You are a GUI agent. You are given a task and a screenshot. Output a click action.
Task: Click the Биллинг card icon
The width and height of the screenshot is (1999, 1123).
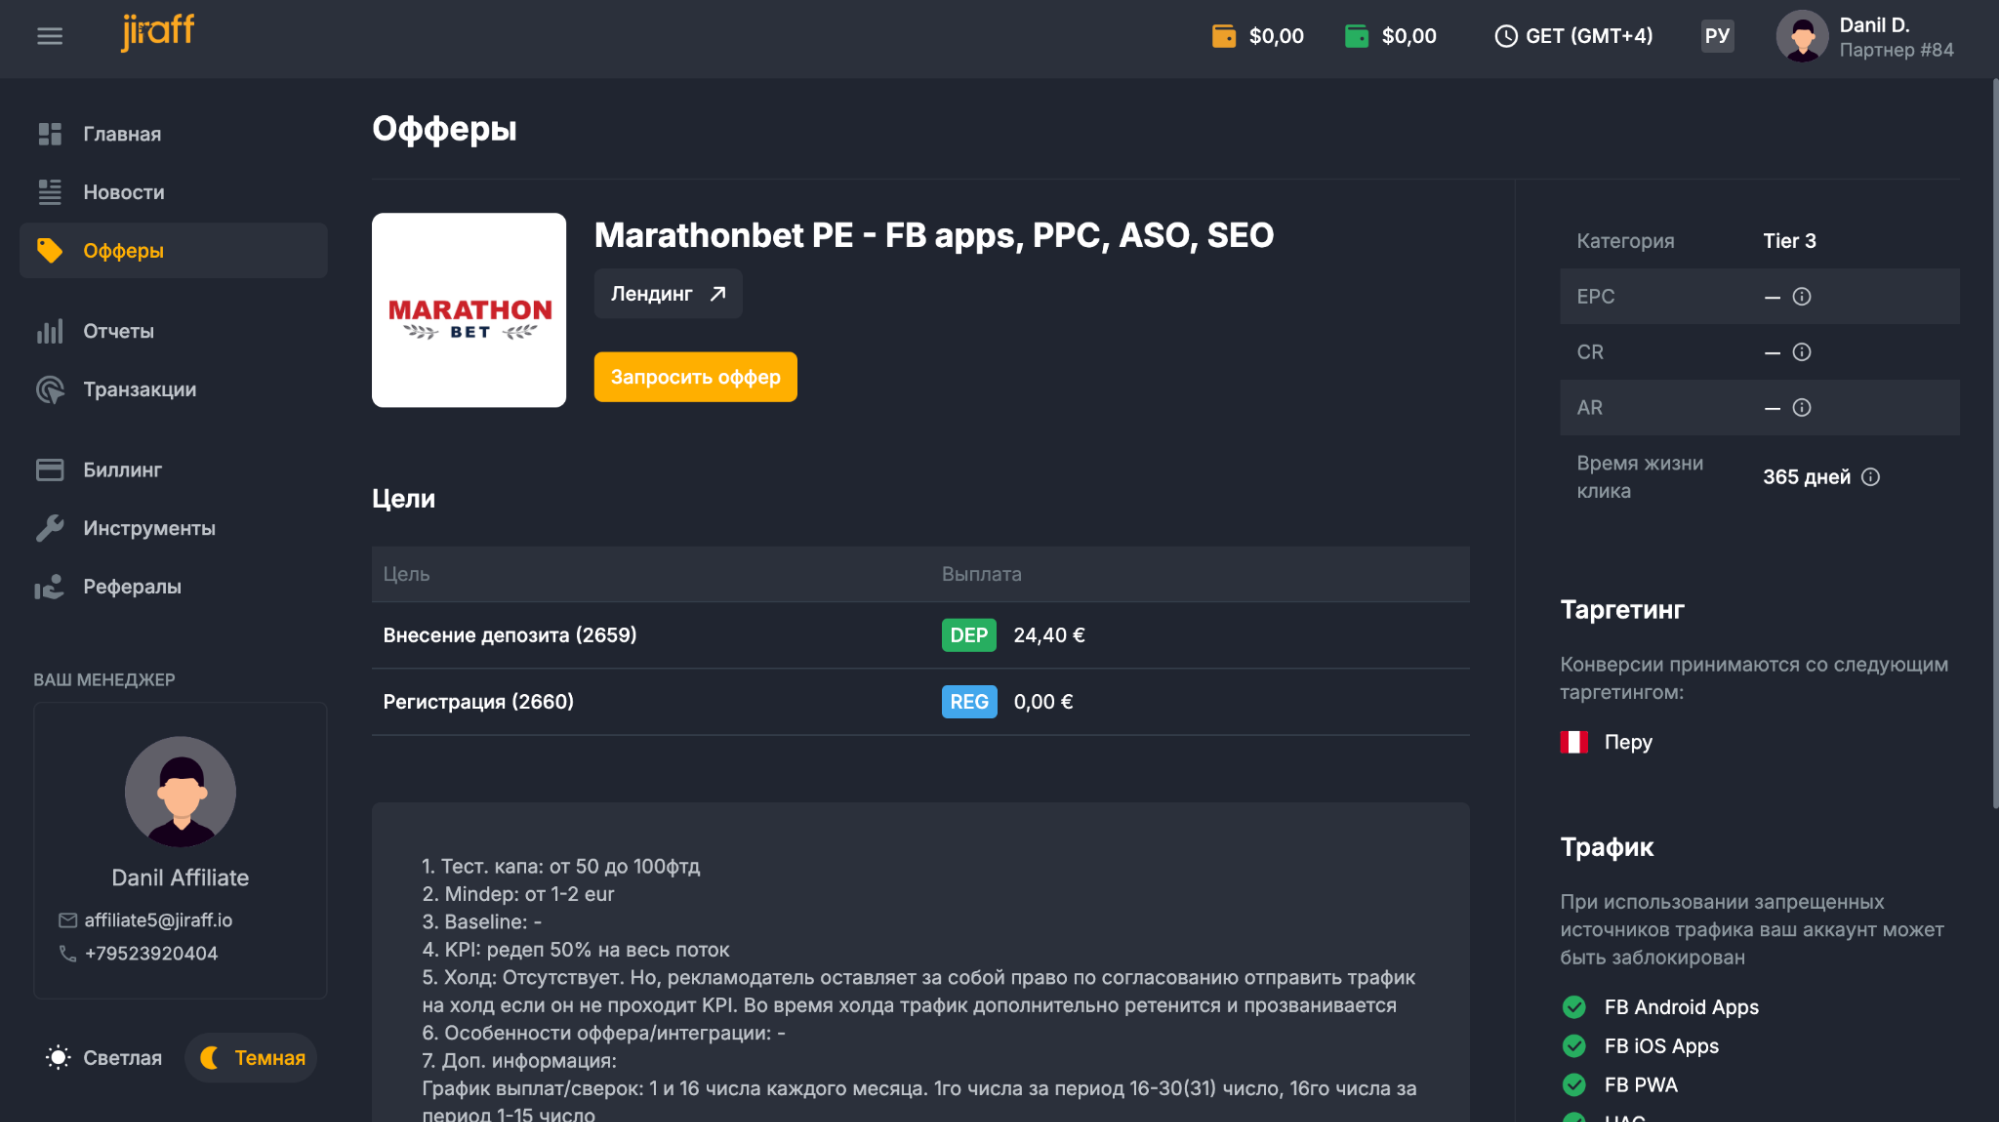click(x=50, y=470)
